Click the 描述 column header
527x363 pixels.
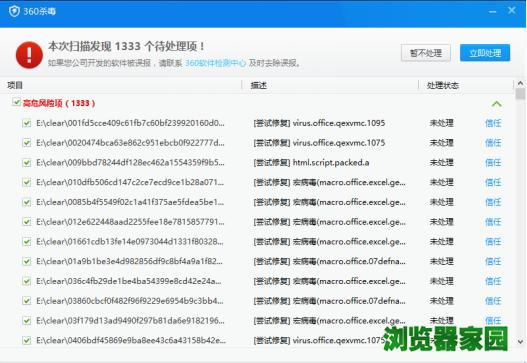[258, 85]
